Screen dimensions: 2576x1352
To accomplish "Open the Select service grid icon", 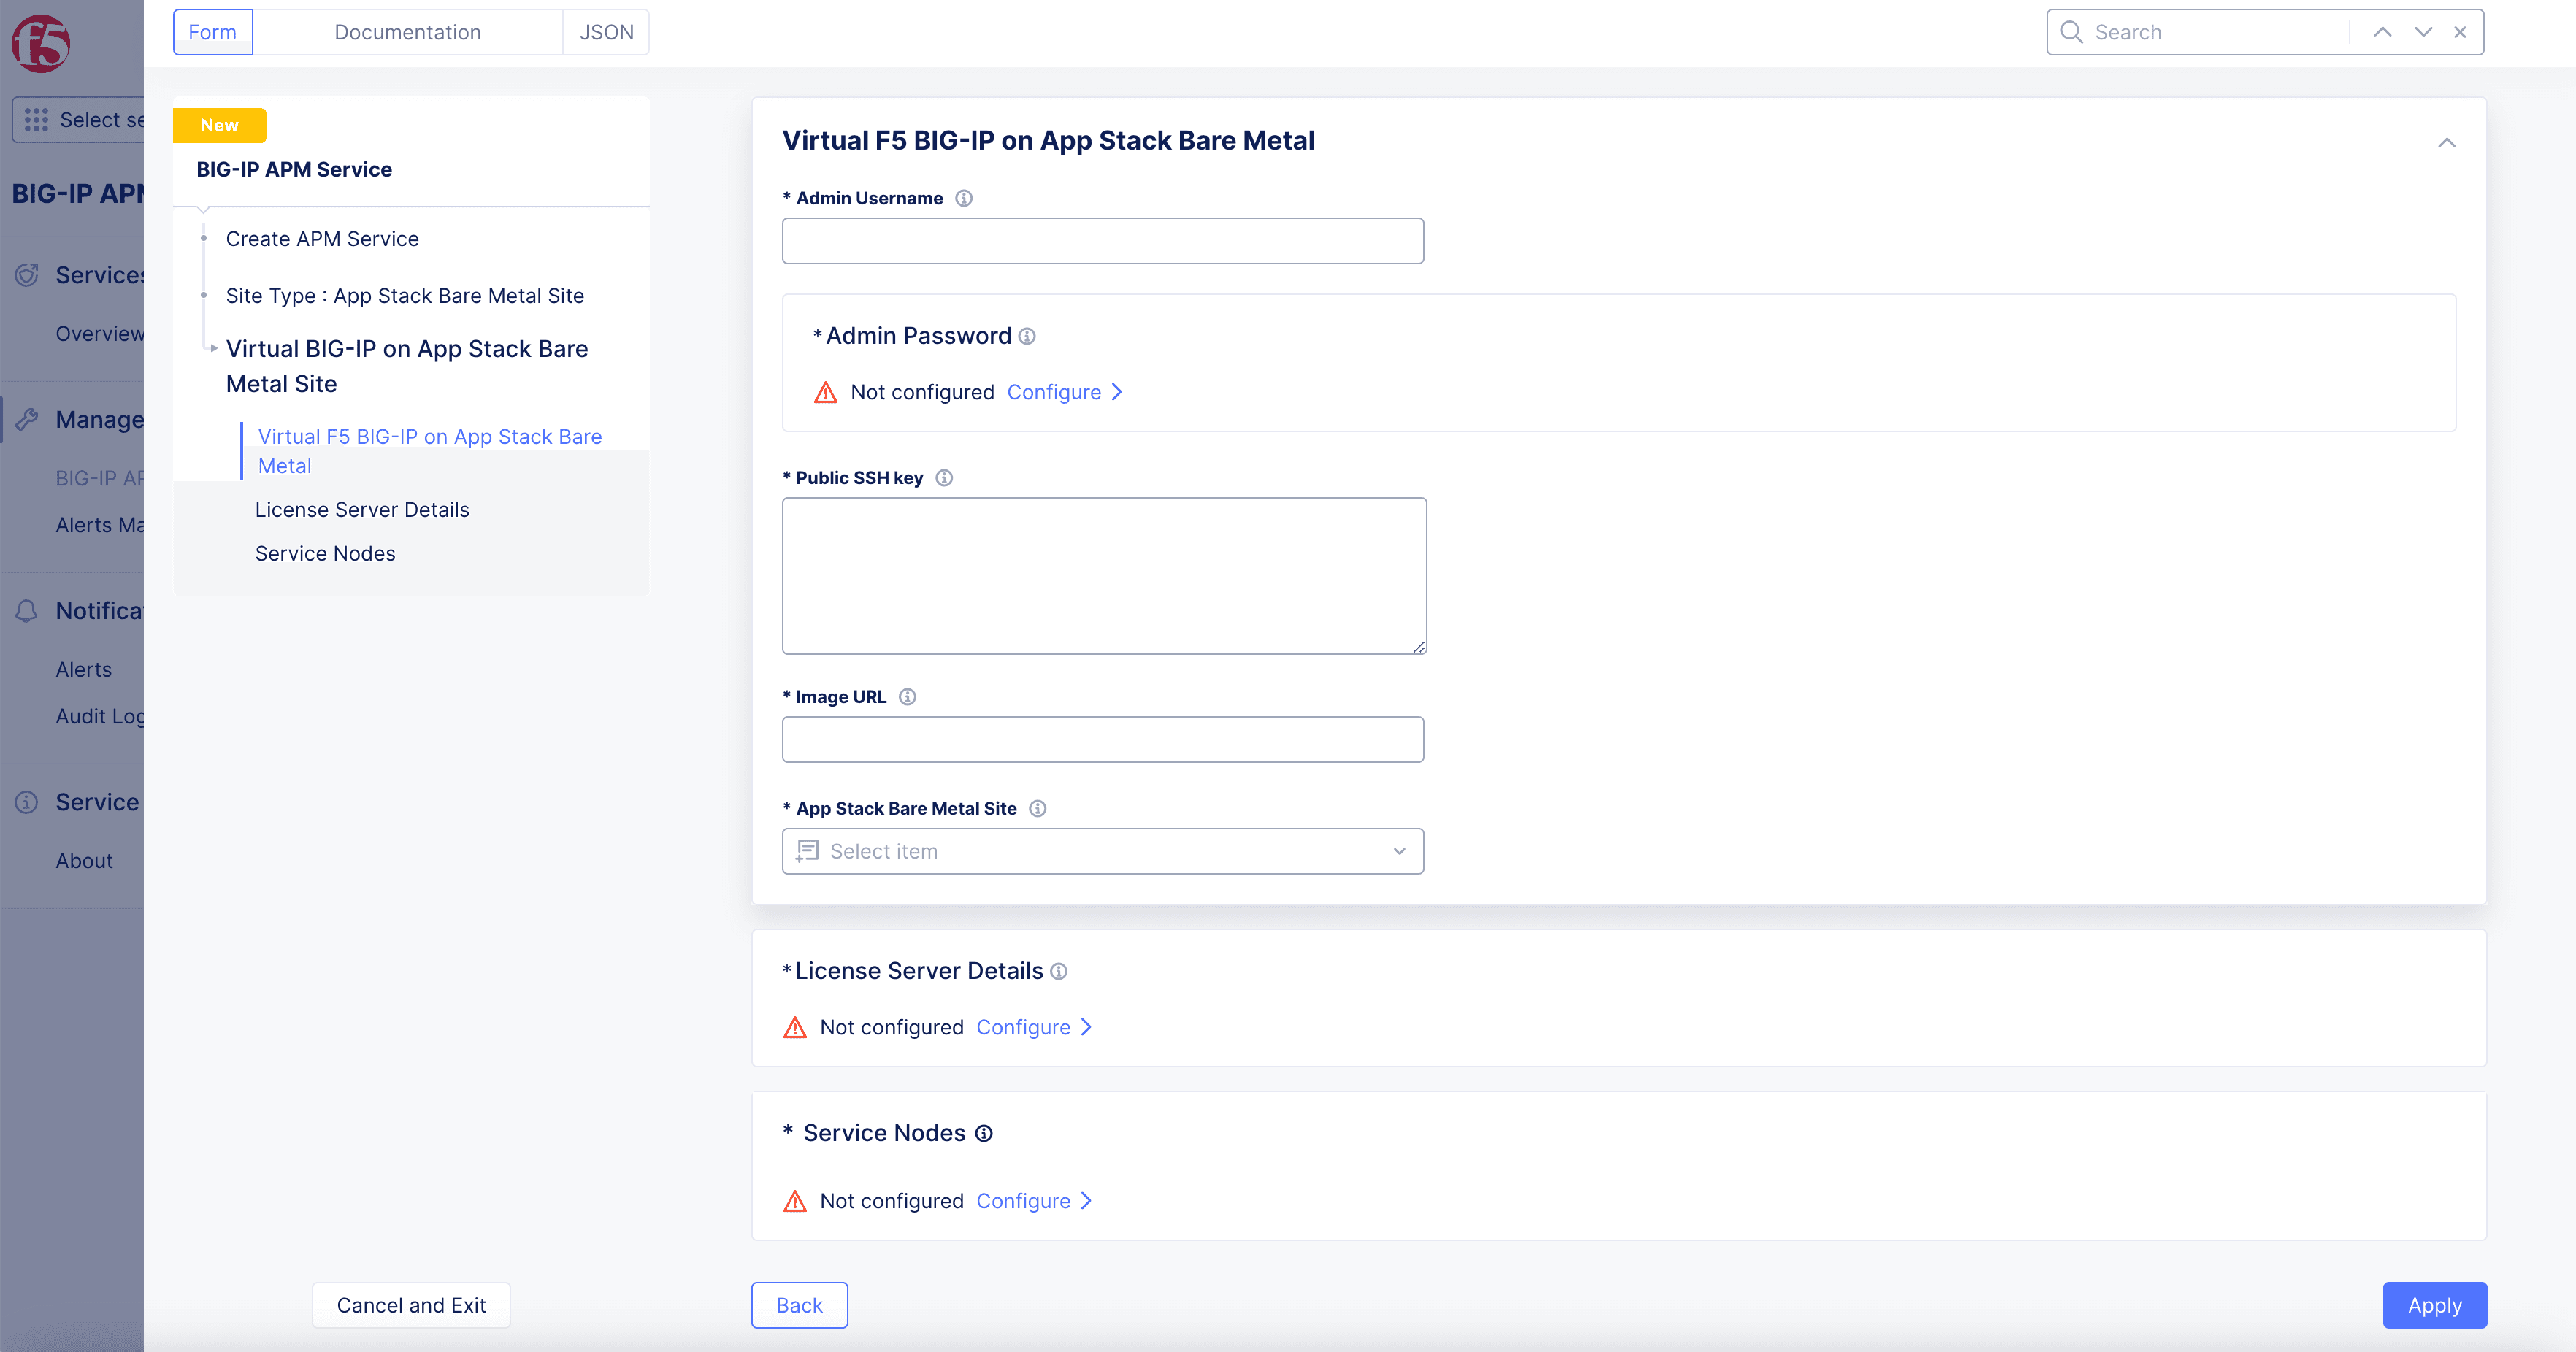I will [36, 120].
